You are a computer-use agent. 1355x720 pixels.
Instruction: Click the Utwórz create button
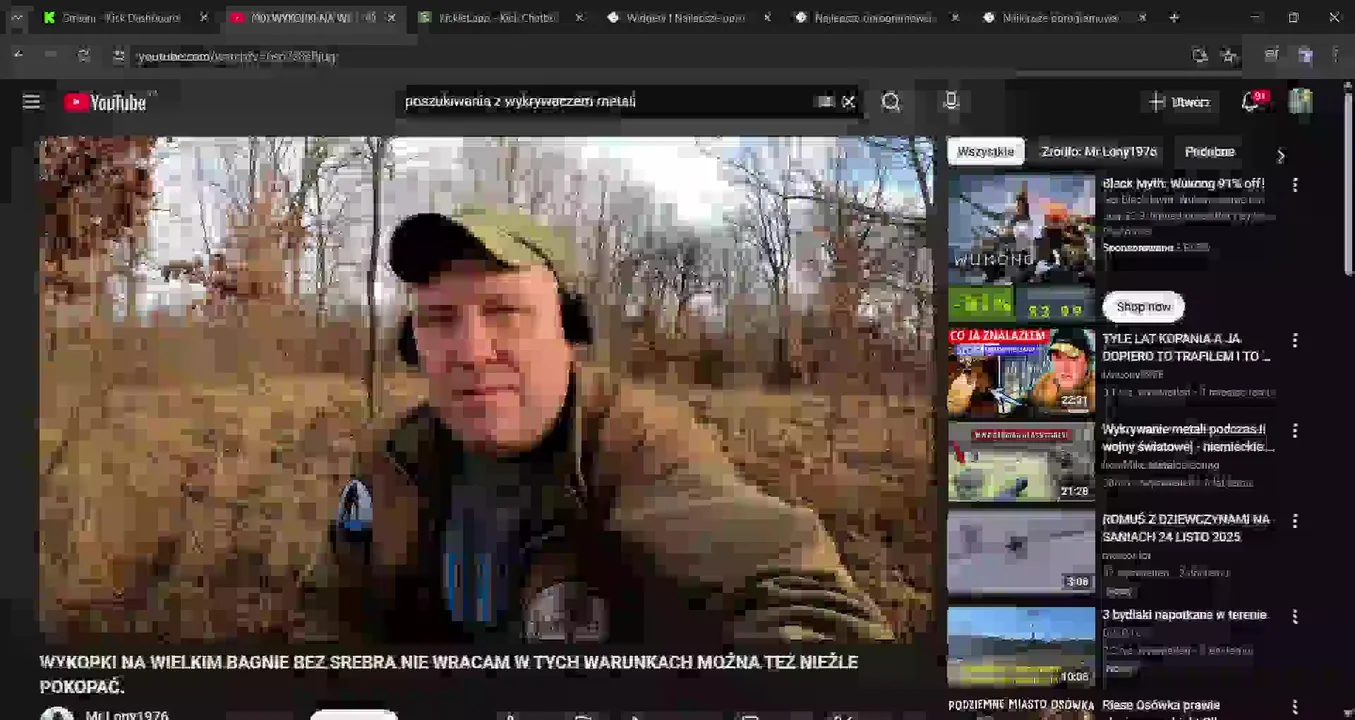pos(1179,101)
